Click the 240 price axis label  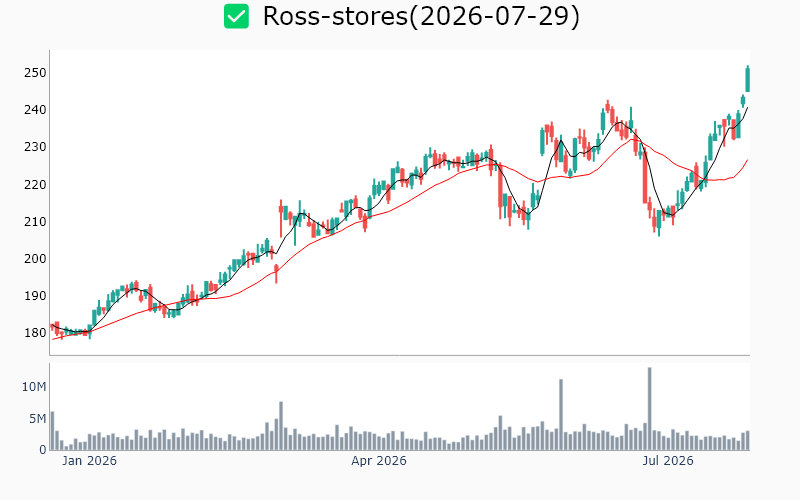[35, 110]
